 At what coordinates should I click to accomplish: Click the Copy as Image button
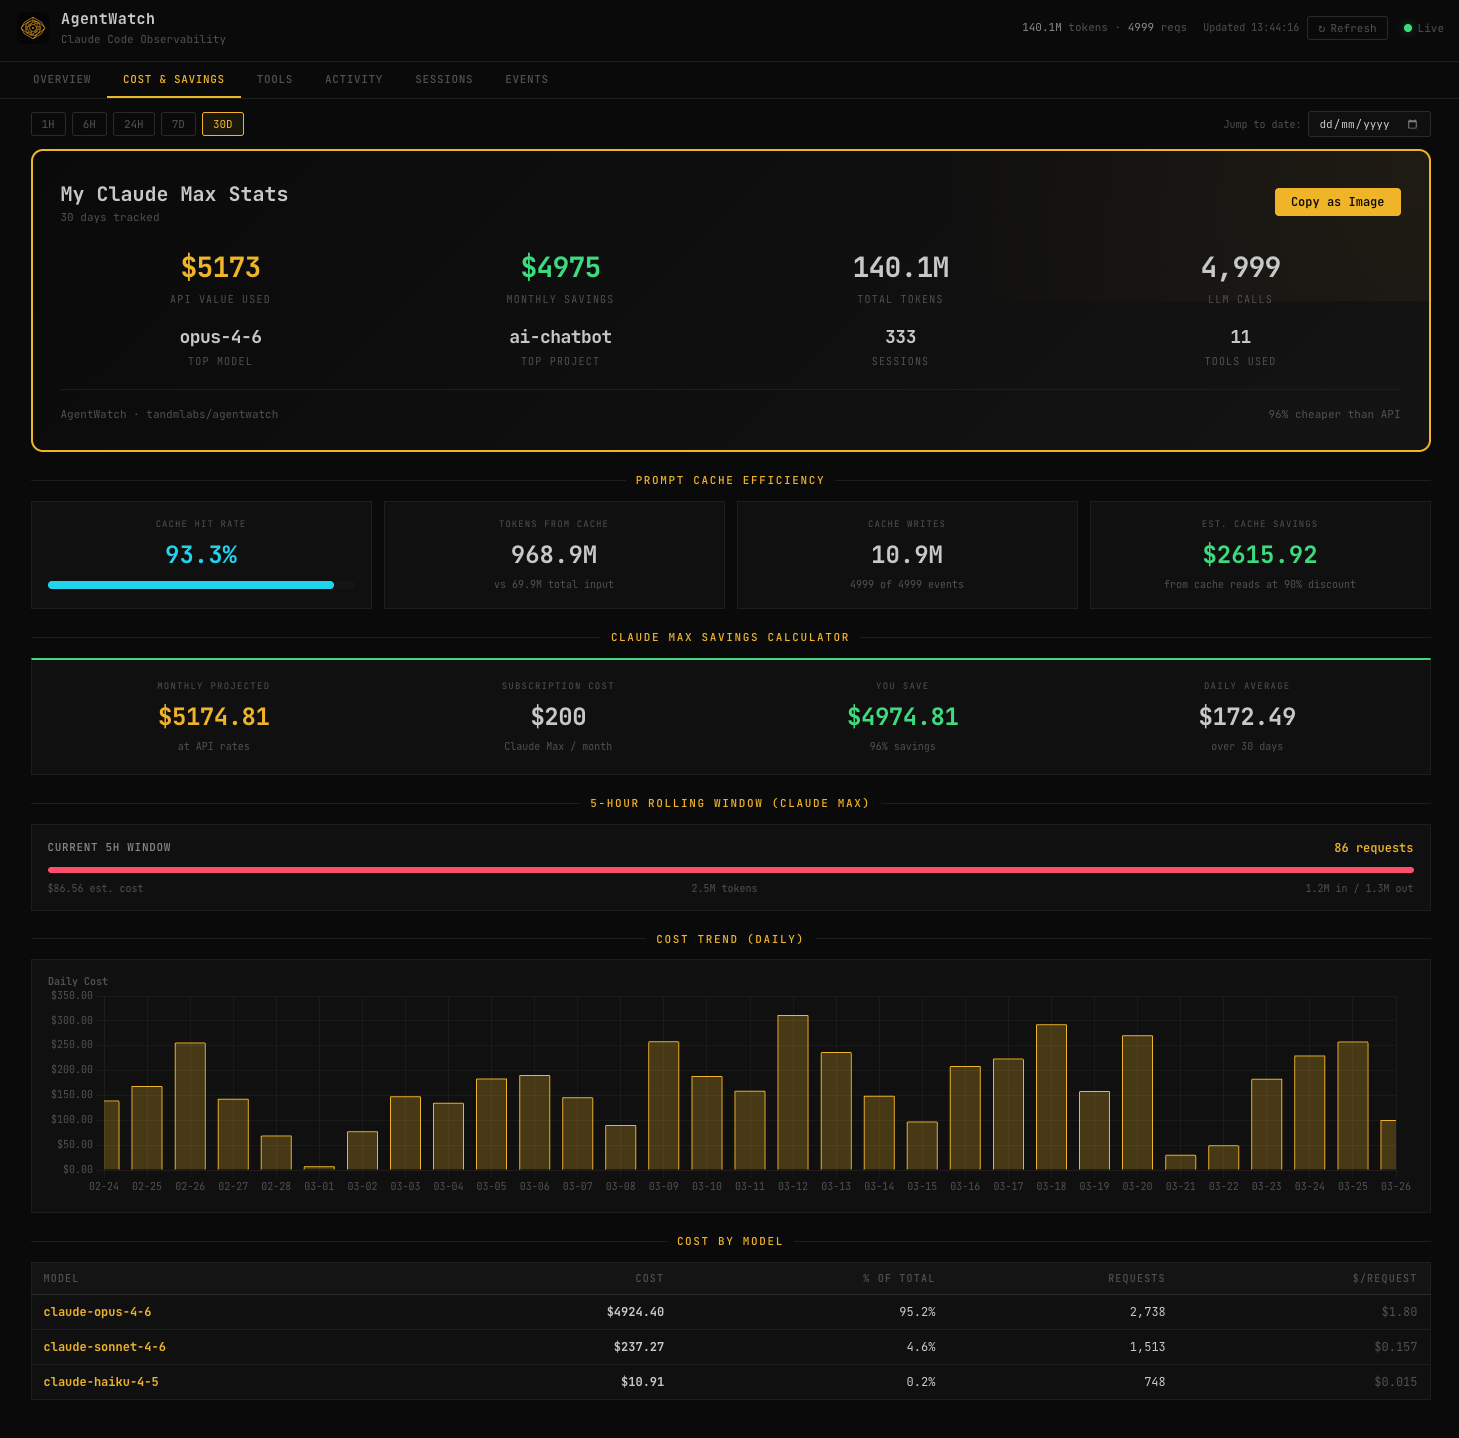click(1337, 202)
